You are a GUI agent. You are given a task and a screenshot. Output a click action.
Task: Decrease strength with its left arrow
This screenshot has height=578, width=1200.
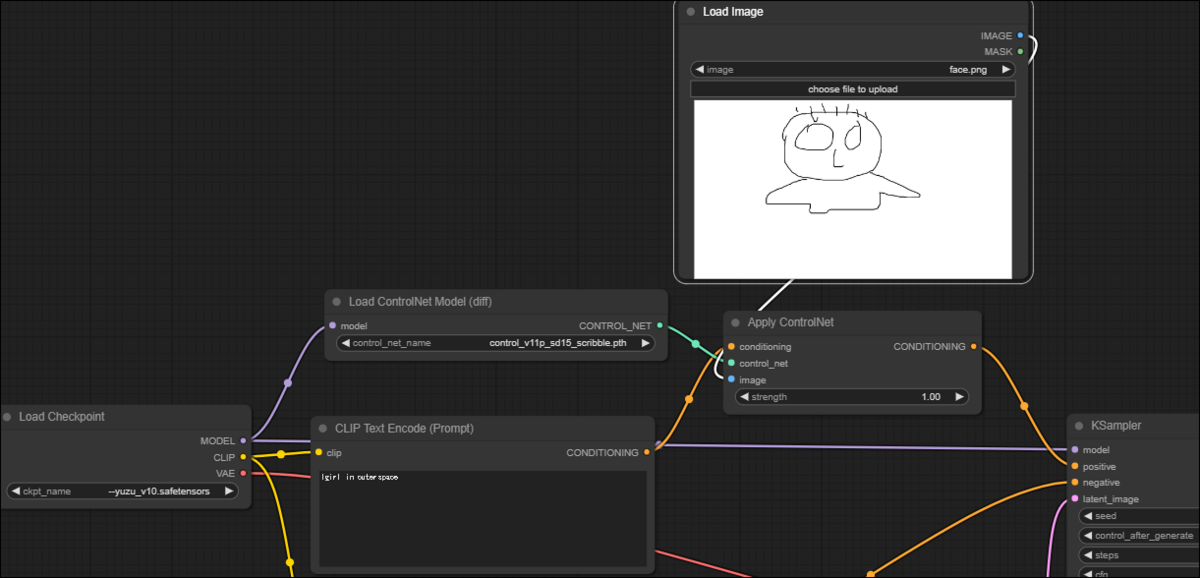pos(744,397)
